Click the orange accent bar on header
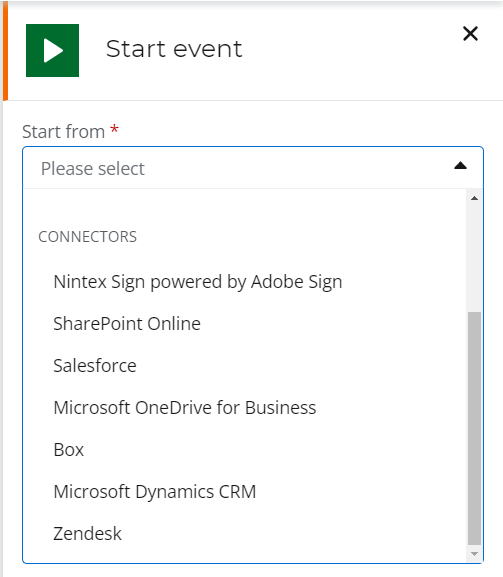 click(x=5, y=50)
